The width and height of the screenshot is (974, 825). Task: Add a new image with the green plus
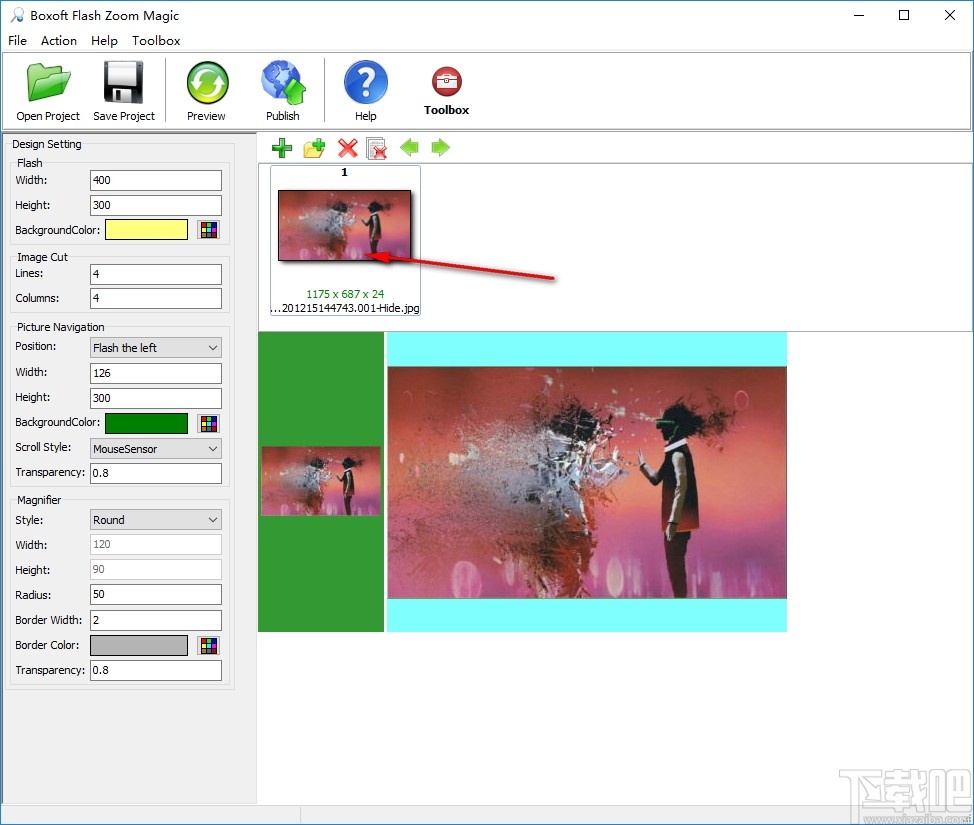(281, 148)
